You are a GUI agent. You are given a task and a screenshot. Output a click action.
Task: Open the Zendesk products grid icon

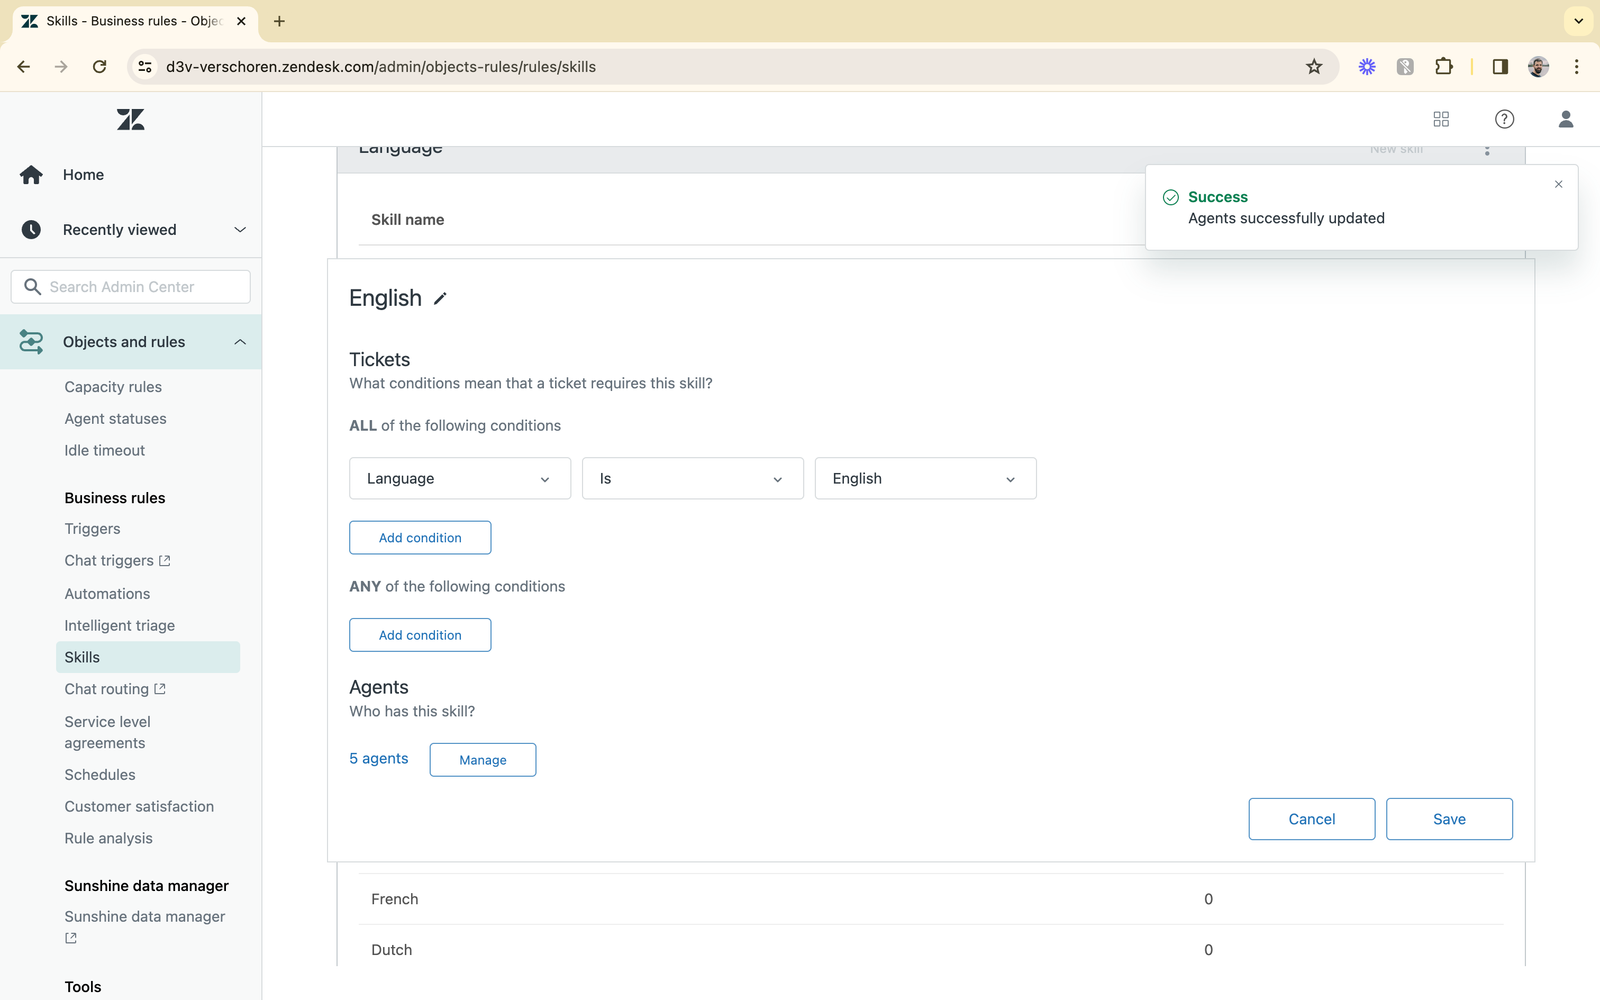point(1441,119)
